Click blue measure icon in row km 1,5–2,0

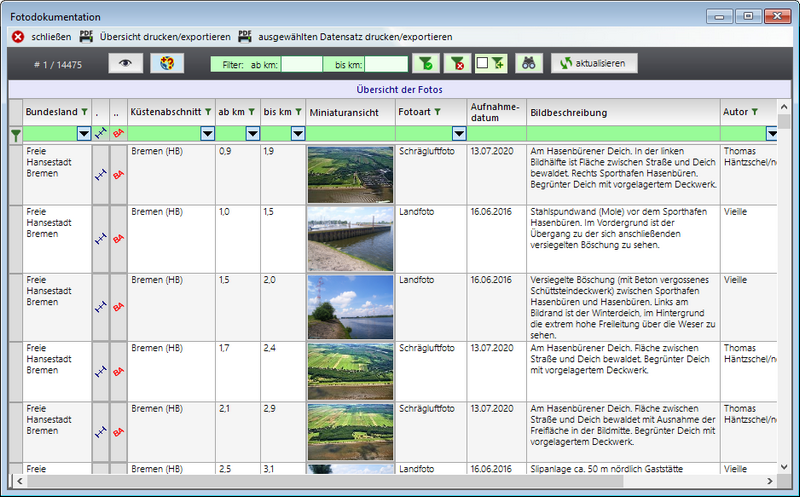click(x=101, y=307)
